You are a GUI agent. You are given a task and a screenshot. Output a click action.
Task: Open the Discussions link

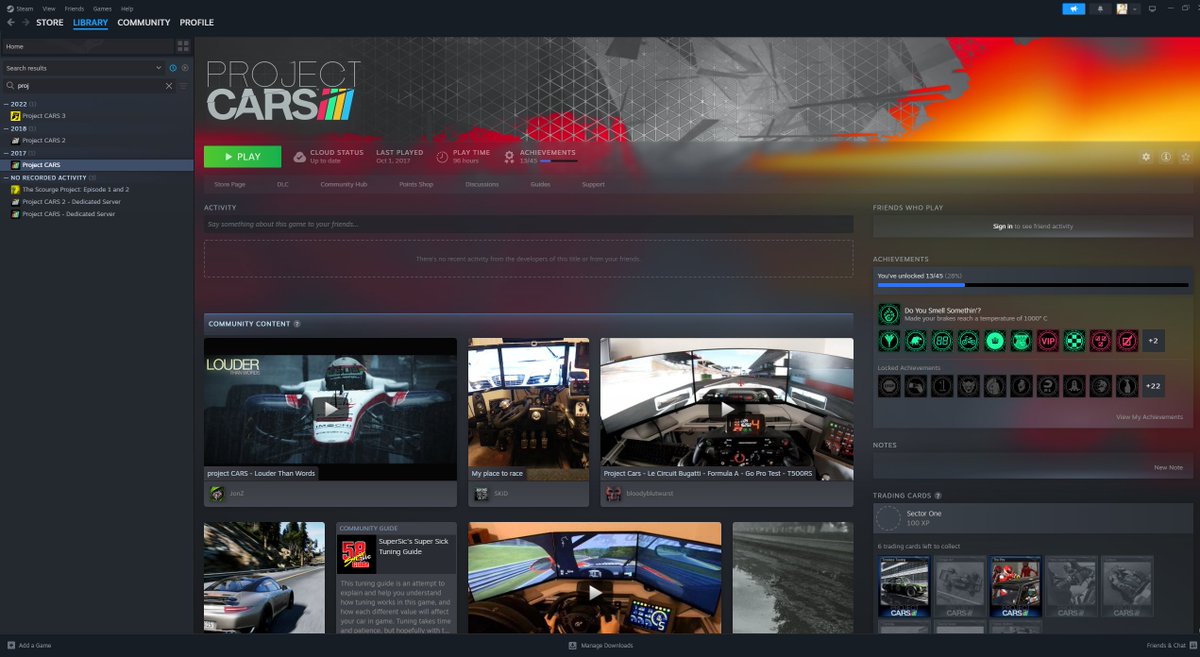[482, 184]
